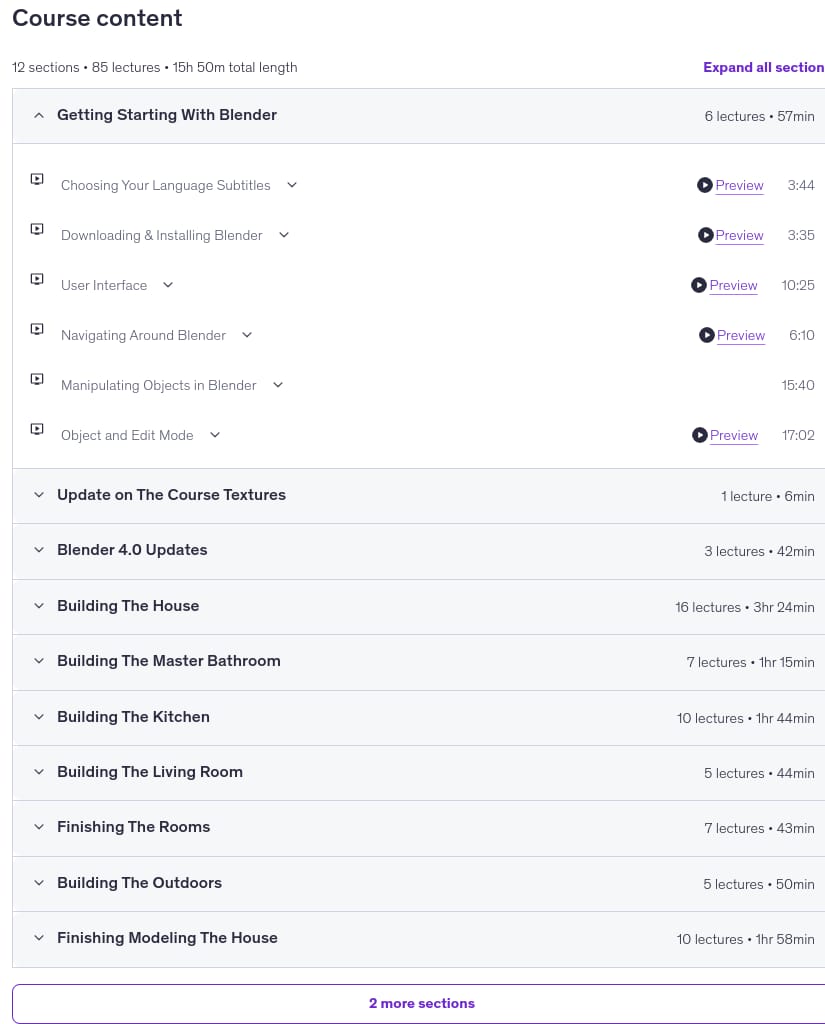
Task: Open User Interface lecture description chevron
Action: 168,285
